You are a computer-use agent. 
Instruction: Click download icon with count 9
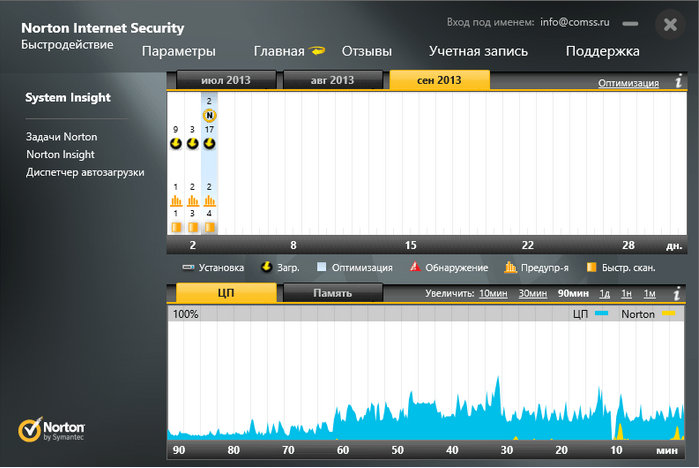pyautogui.click(x=176, y=144)
